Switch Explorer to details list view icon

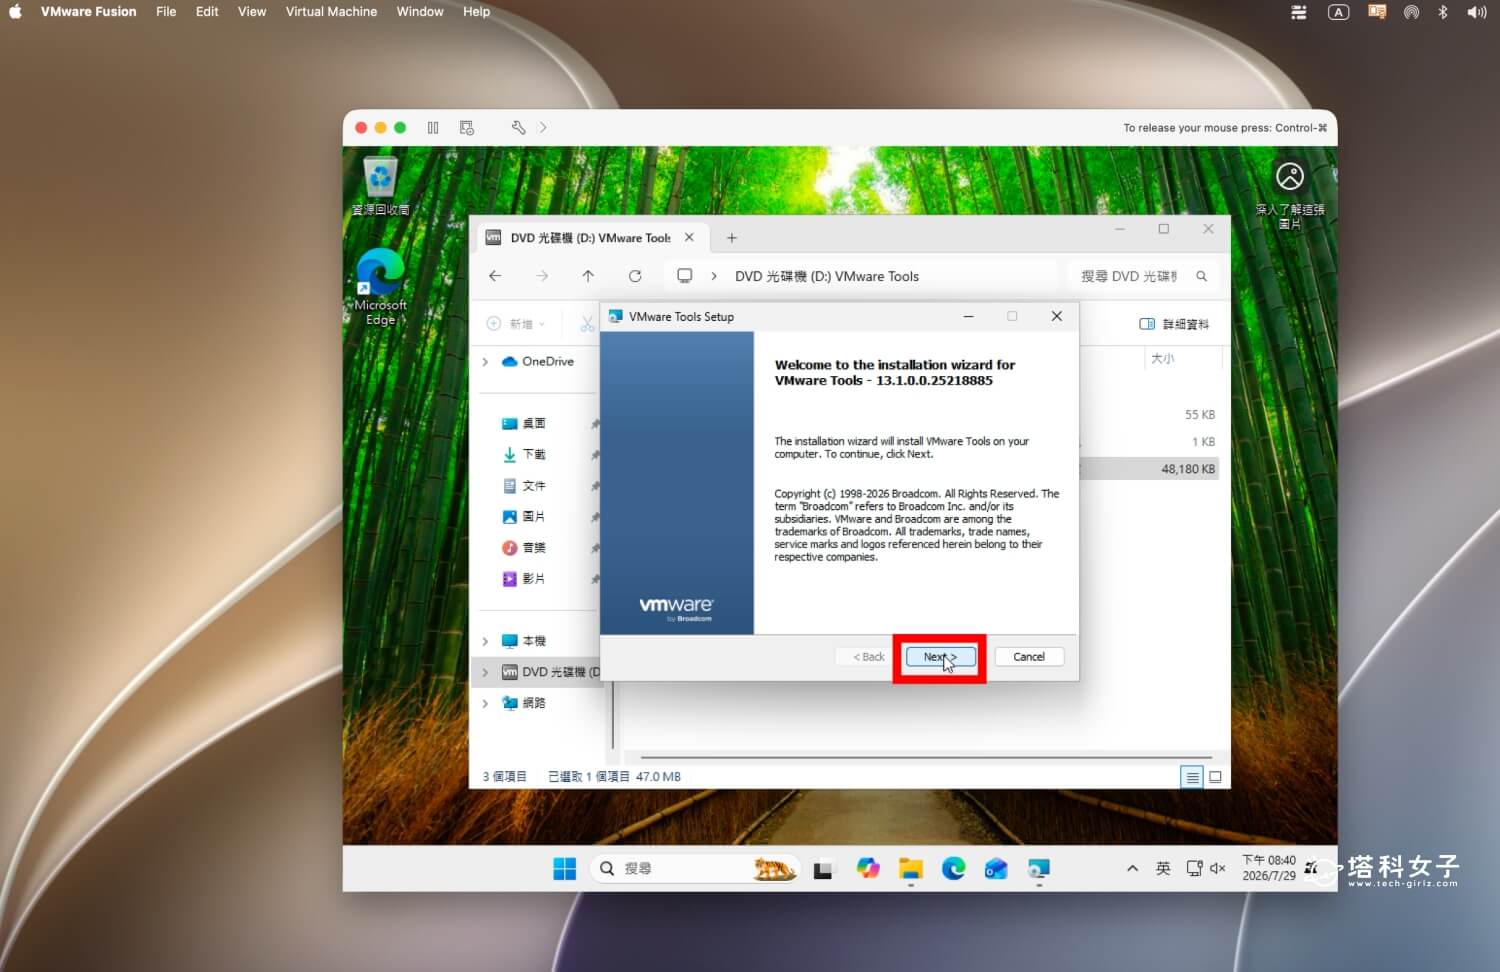[1191, 777]
